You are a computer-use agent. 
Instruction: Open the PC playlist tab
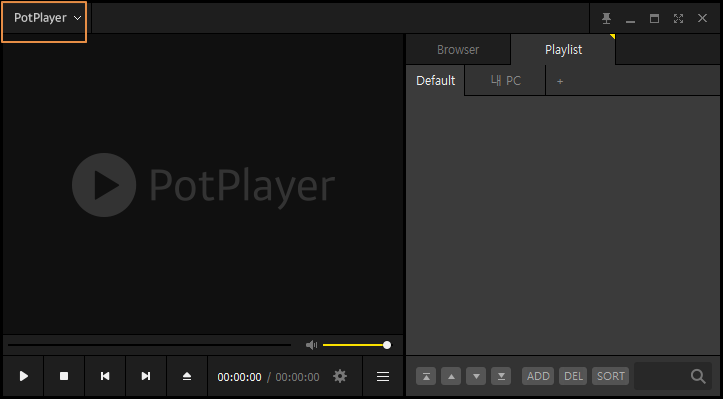tap(505, 81)
